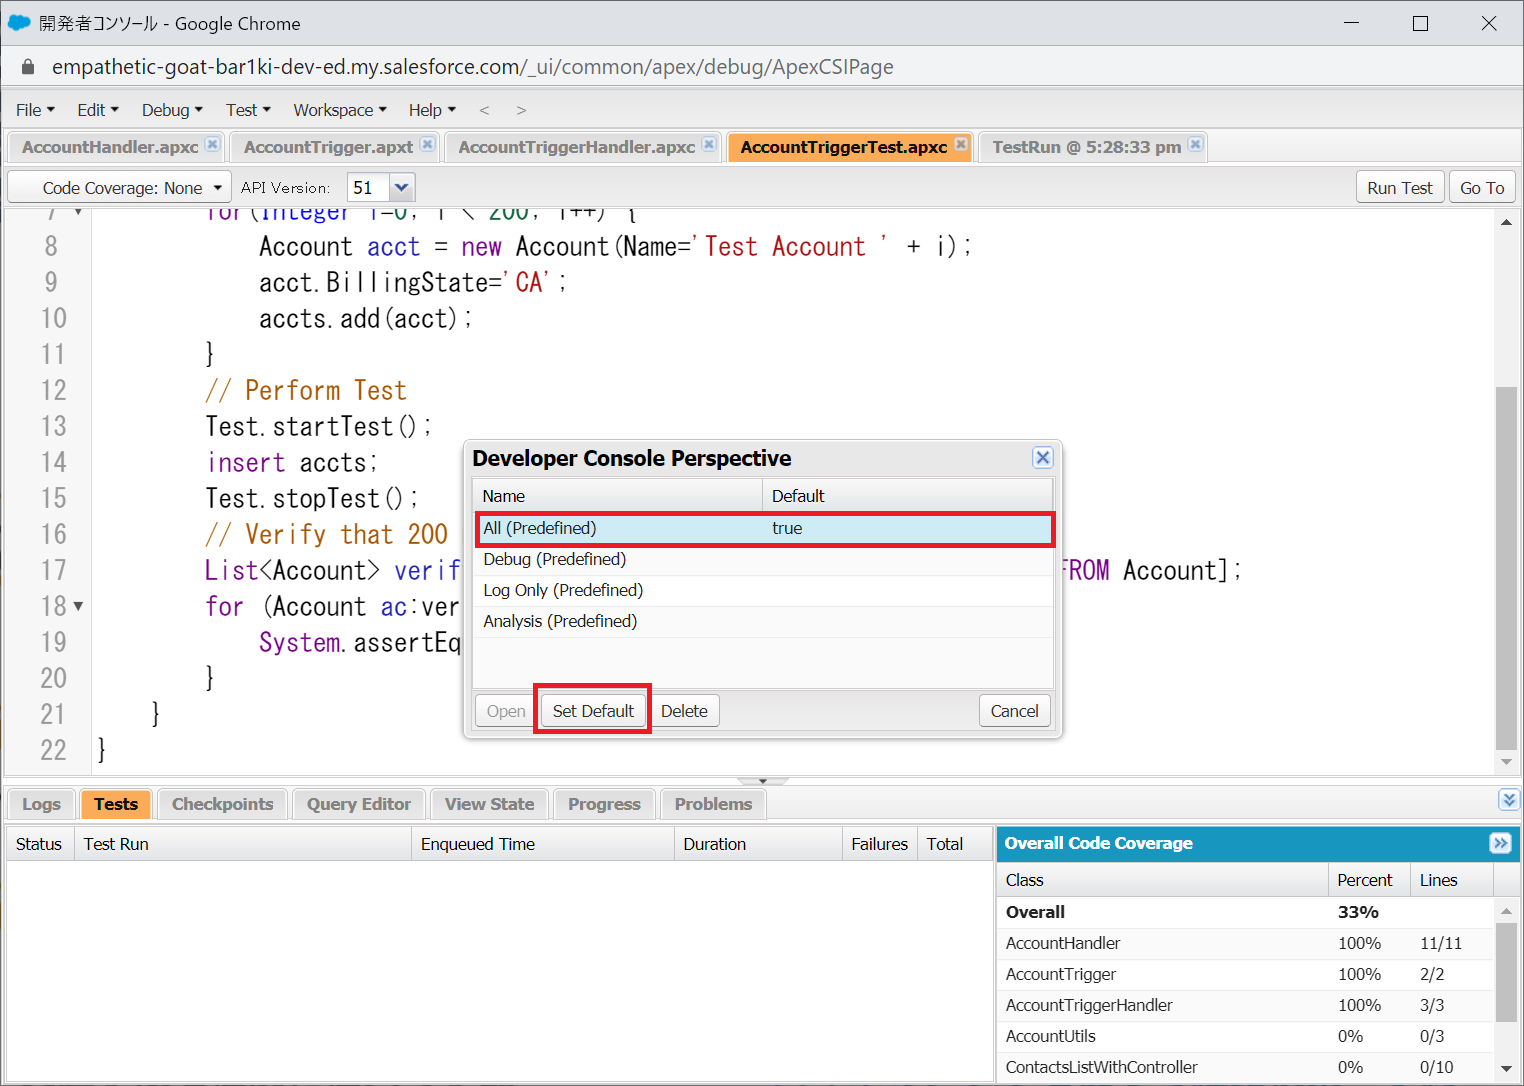Close the TestRun @ 5:28:33 pm tab
This screenshot has width=1524, height=1086.
tap(1195, 144)
